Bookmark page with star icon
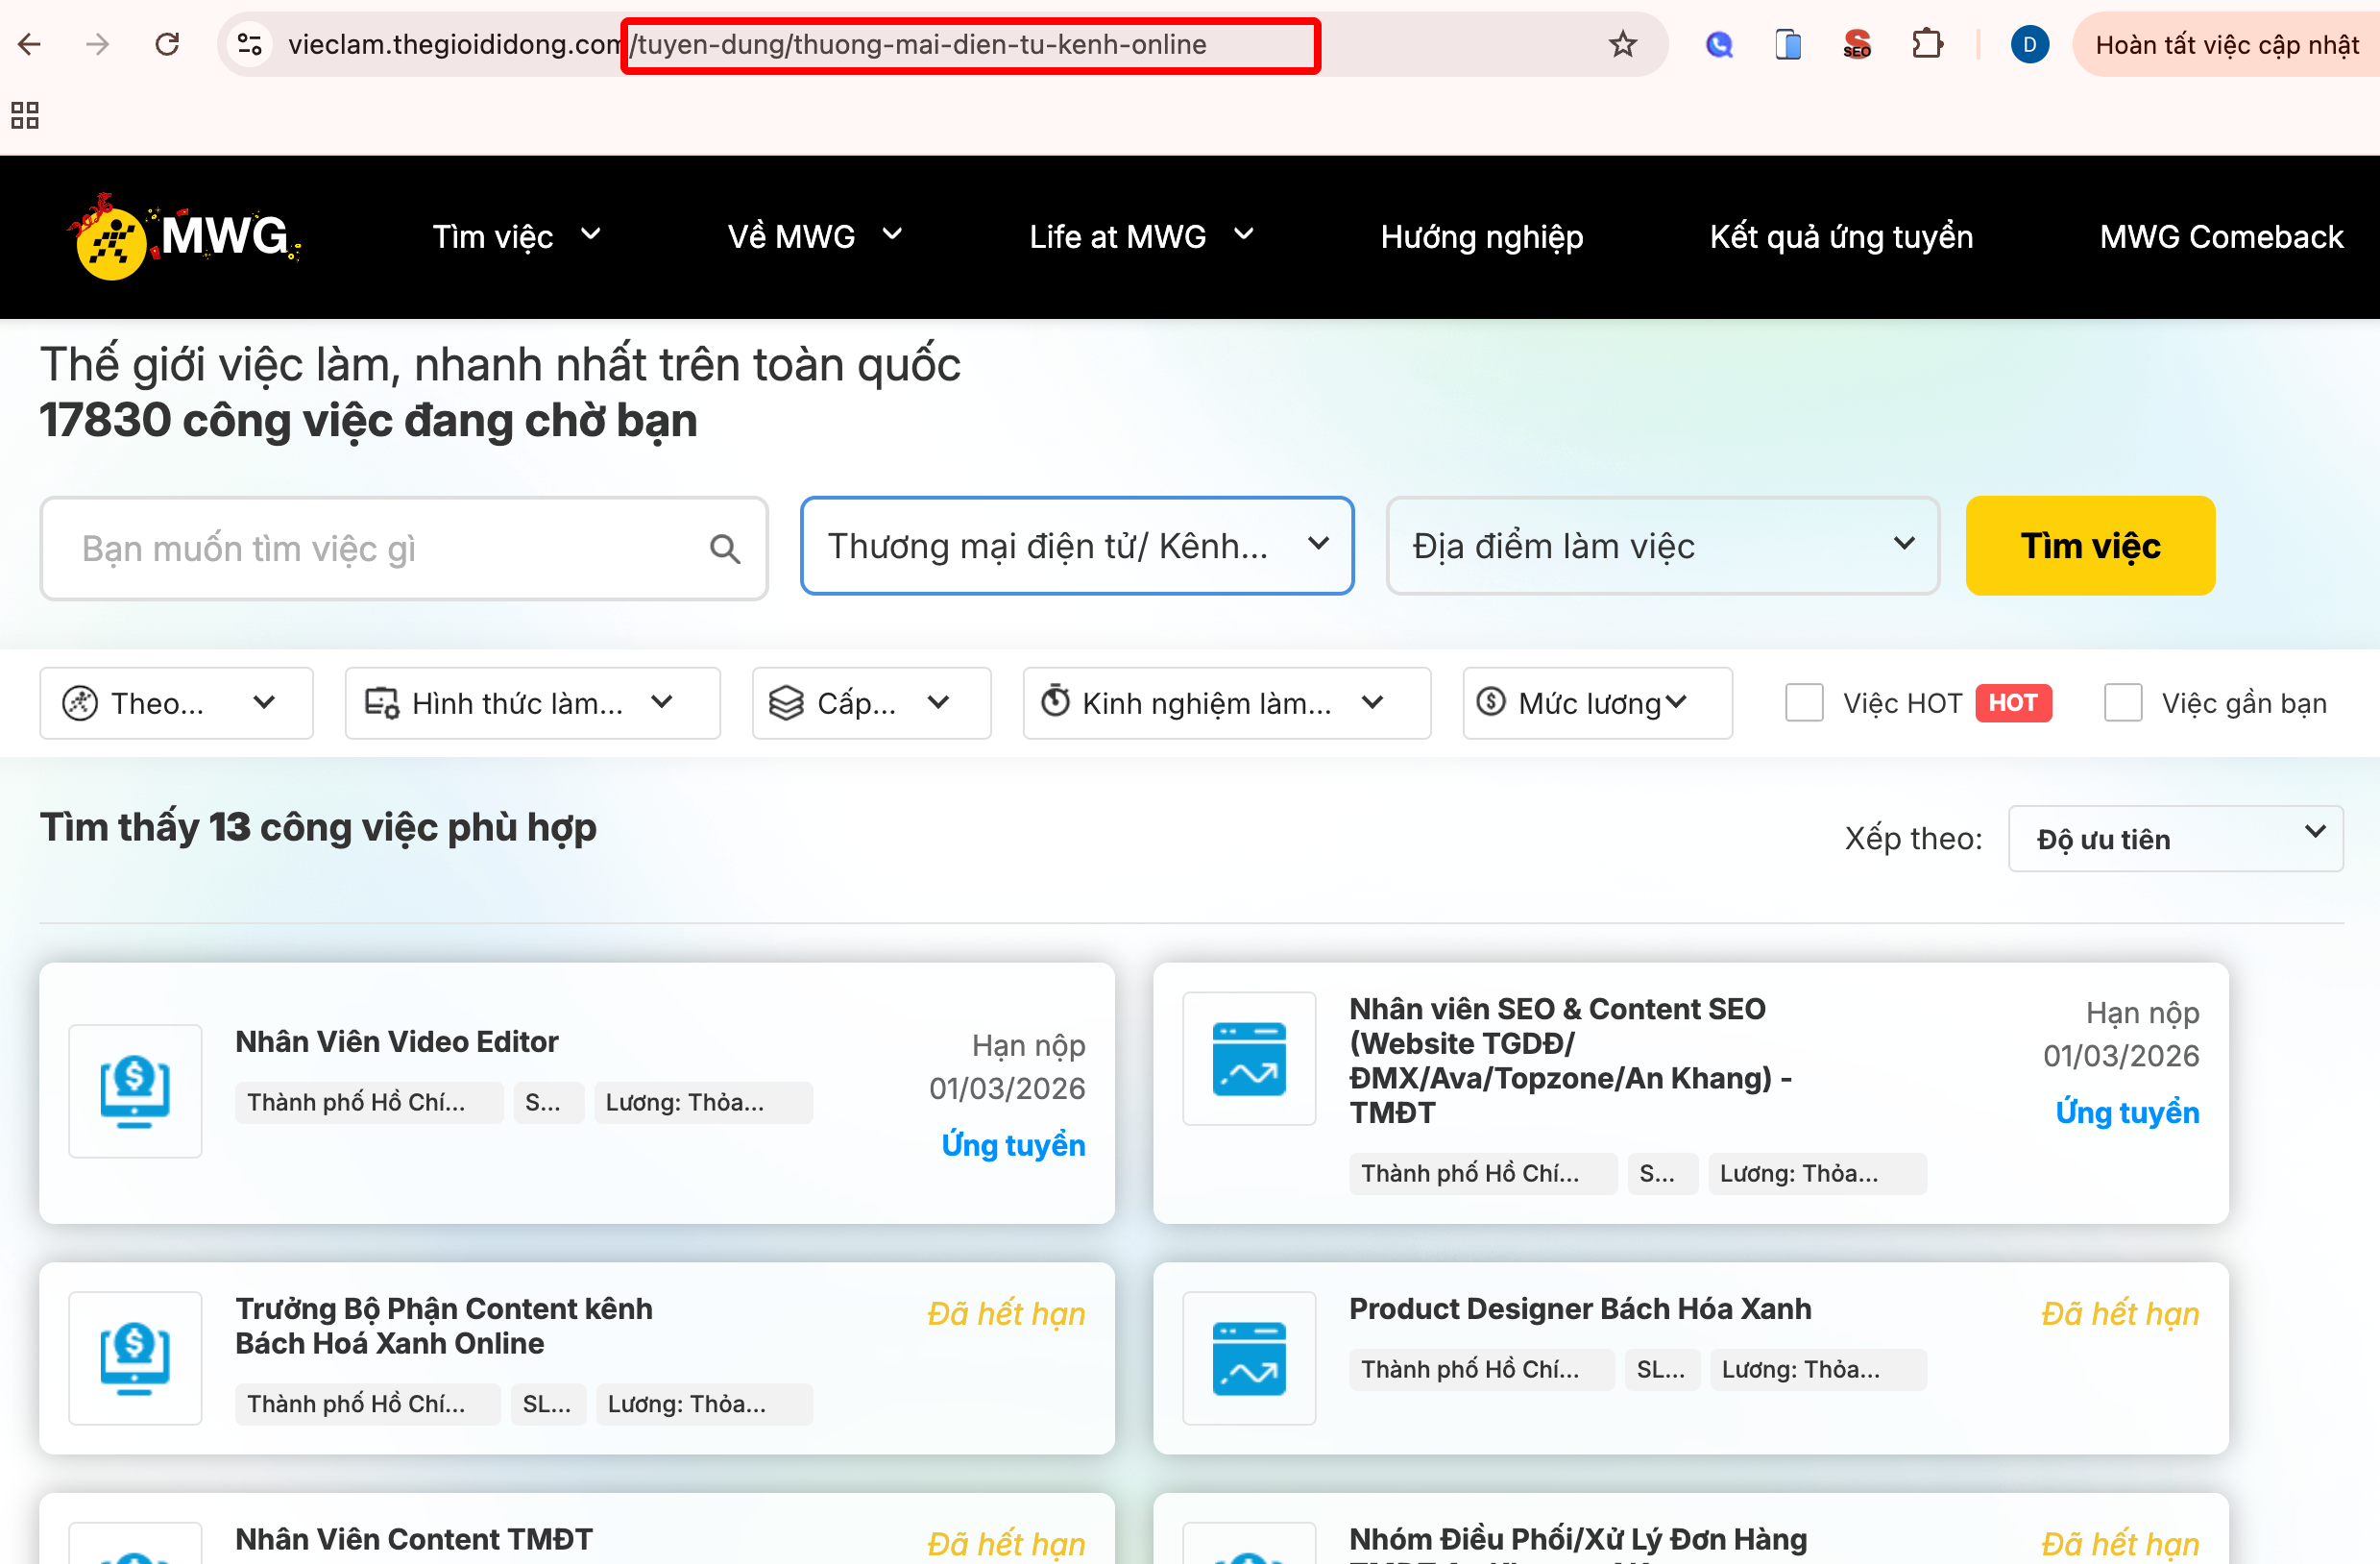 [1622, 44]
